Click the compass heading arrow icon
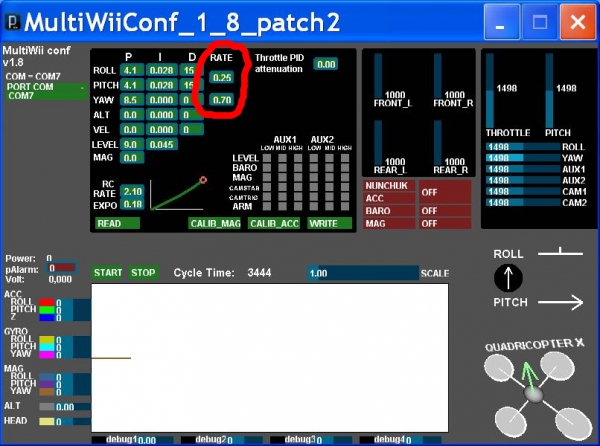This screenshot has height=446, width=600. 508,278
